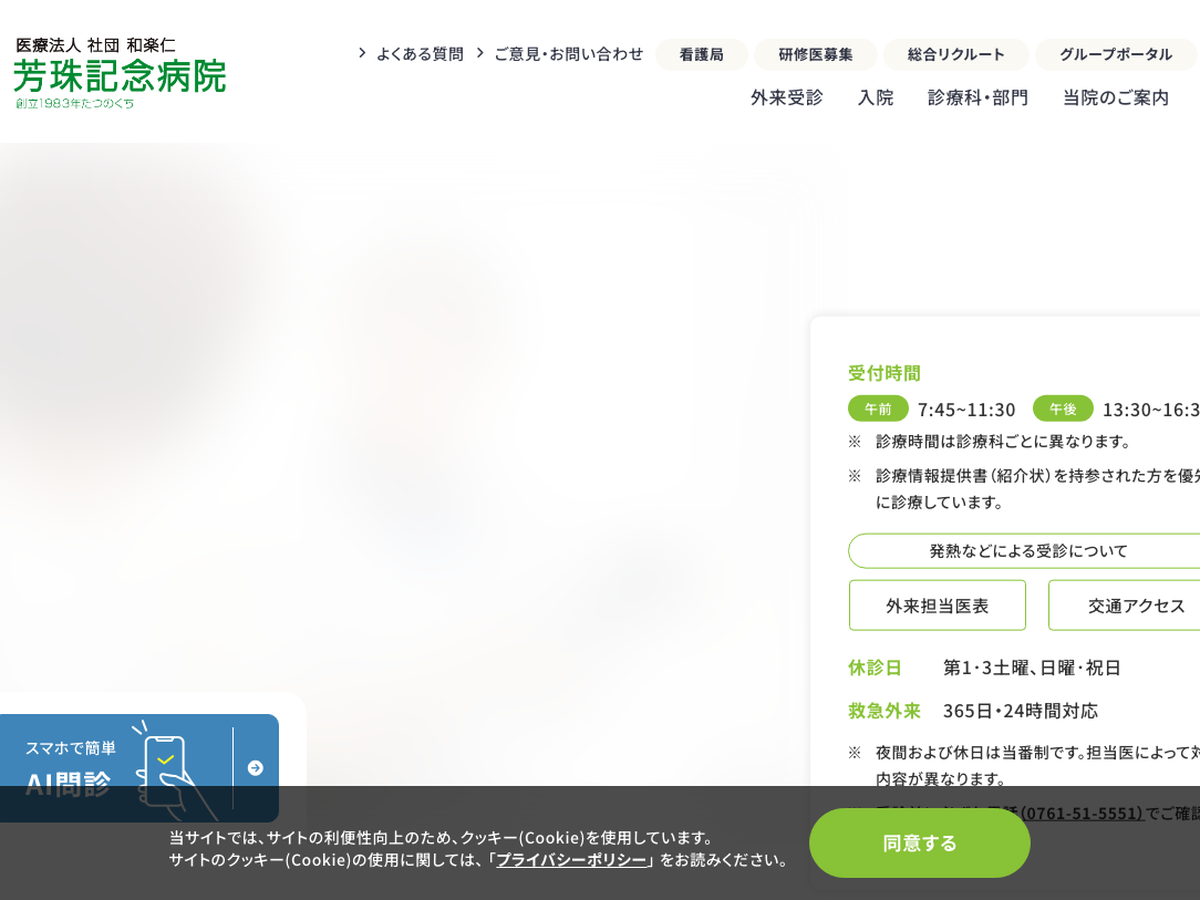
Task: Open the グループポータル link
Action: (1115, 54)
